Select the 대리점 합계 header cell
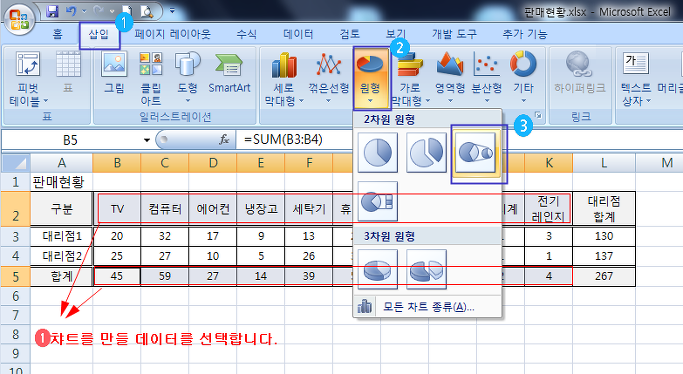 (604, 209)
